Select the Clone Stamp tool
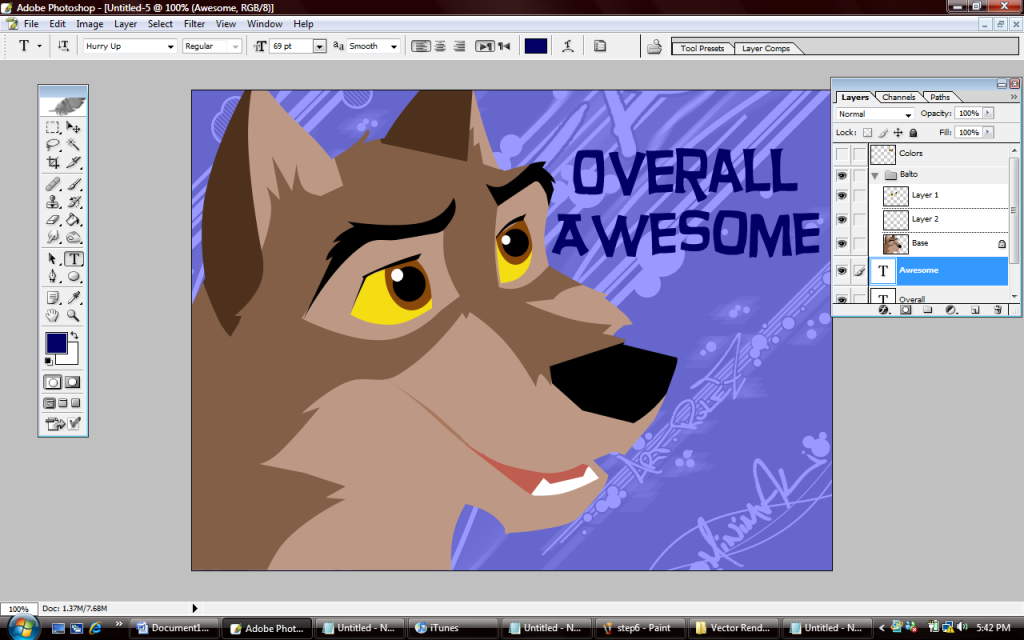Screen dimensions: 1024x640 [53, 202]
